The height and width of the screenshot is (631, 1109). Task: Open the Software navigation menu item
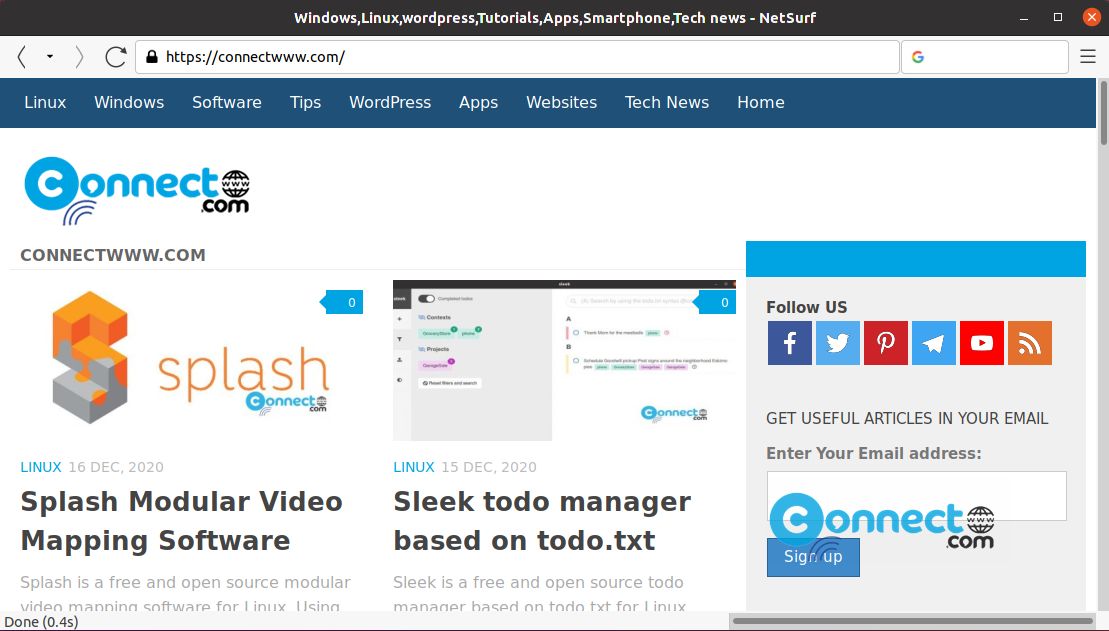[227, 103]
